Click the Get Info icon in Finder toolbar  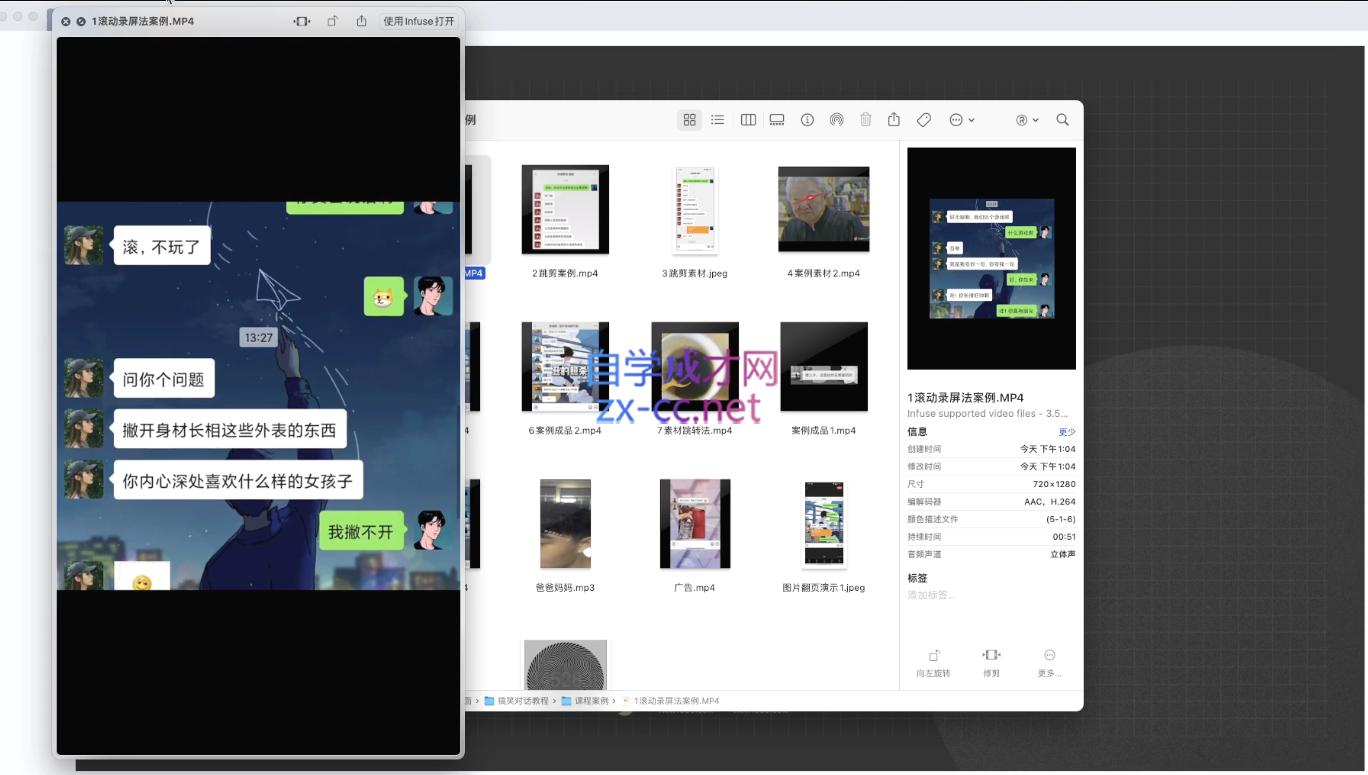coord(807,120)
